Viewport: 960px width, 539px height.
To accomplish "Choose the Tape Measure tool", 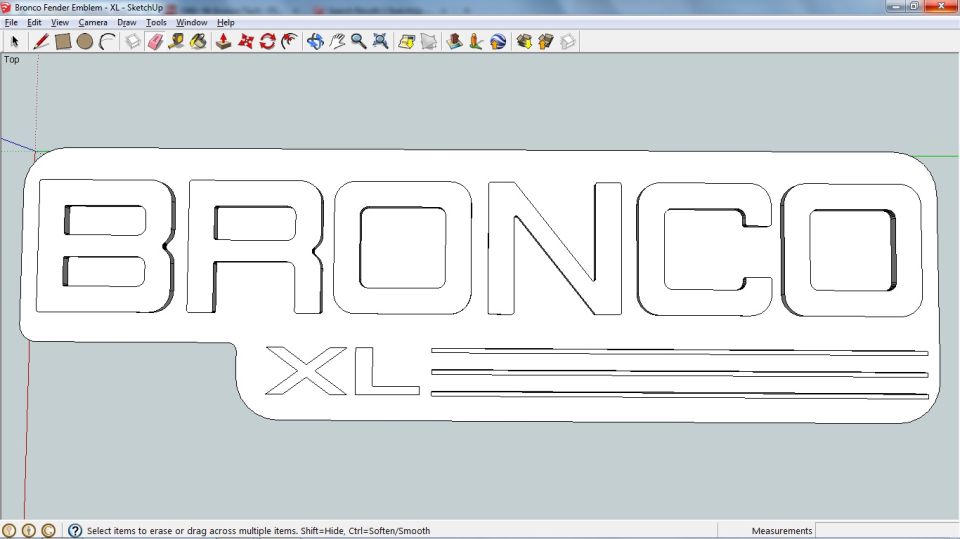I will coord(176,42).
